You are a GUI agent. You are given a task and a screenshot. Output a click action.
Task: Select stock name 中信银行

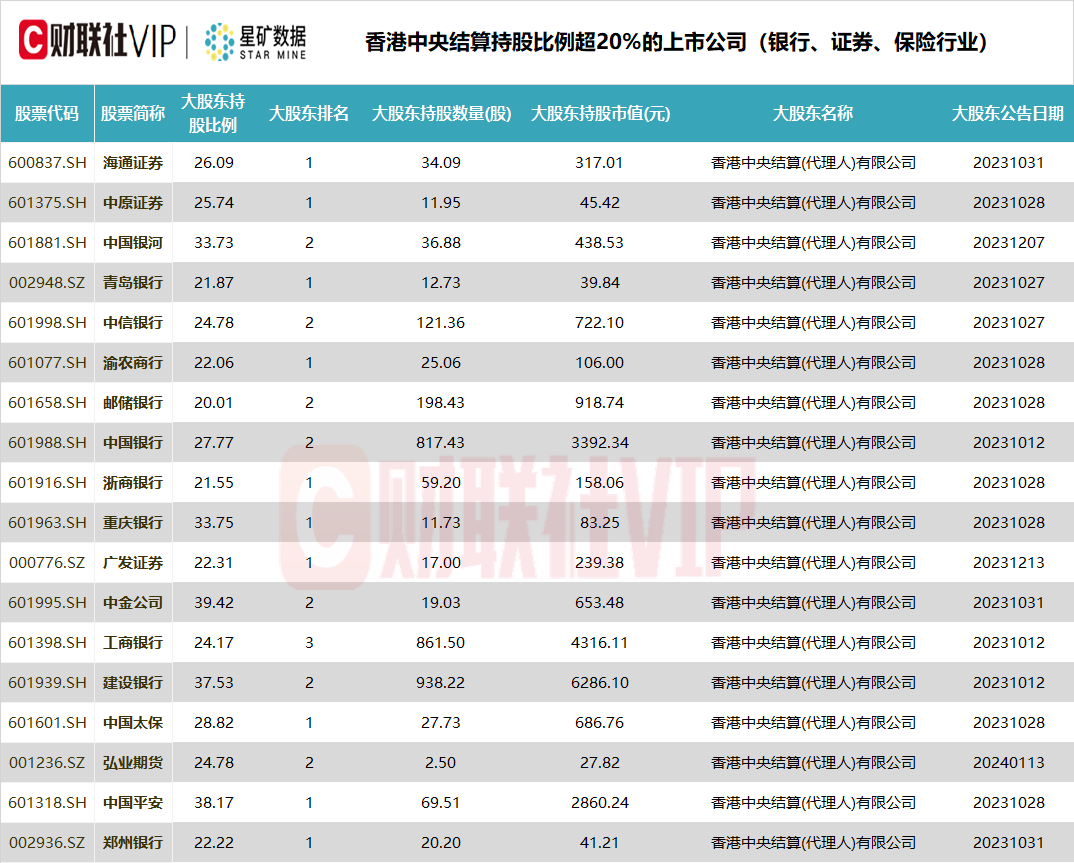pyautogui.click(x=133, y=323)
